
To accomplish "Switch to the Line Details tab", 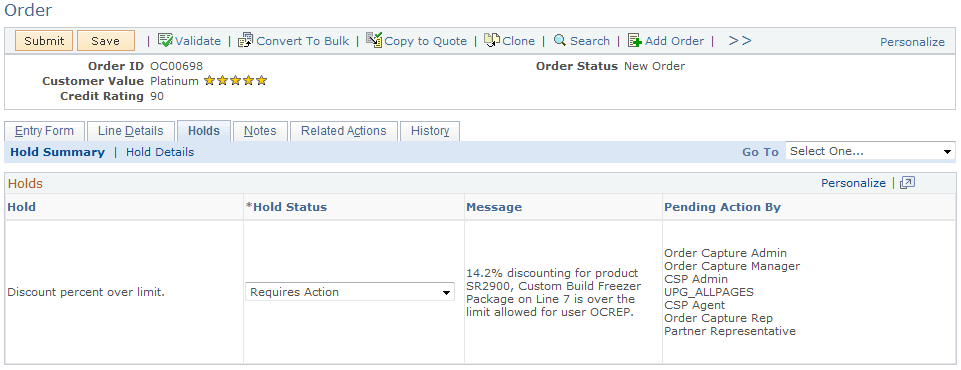I will 131,131.
